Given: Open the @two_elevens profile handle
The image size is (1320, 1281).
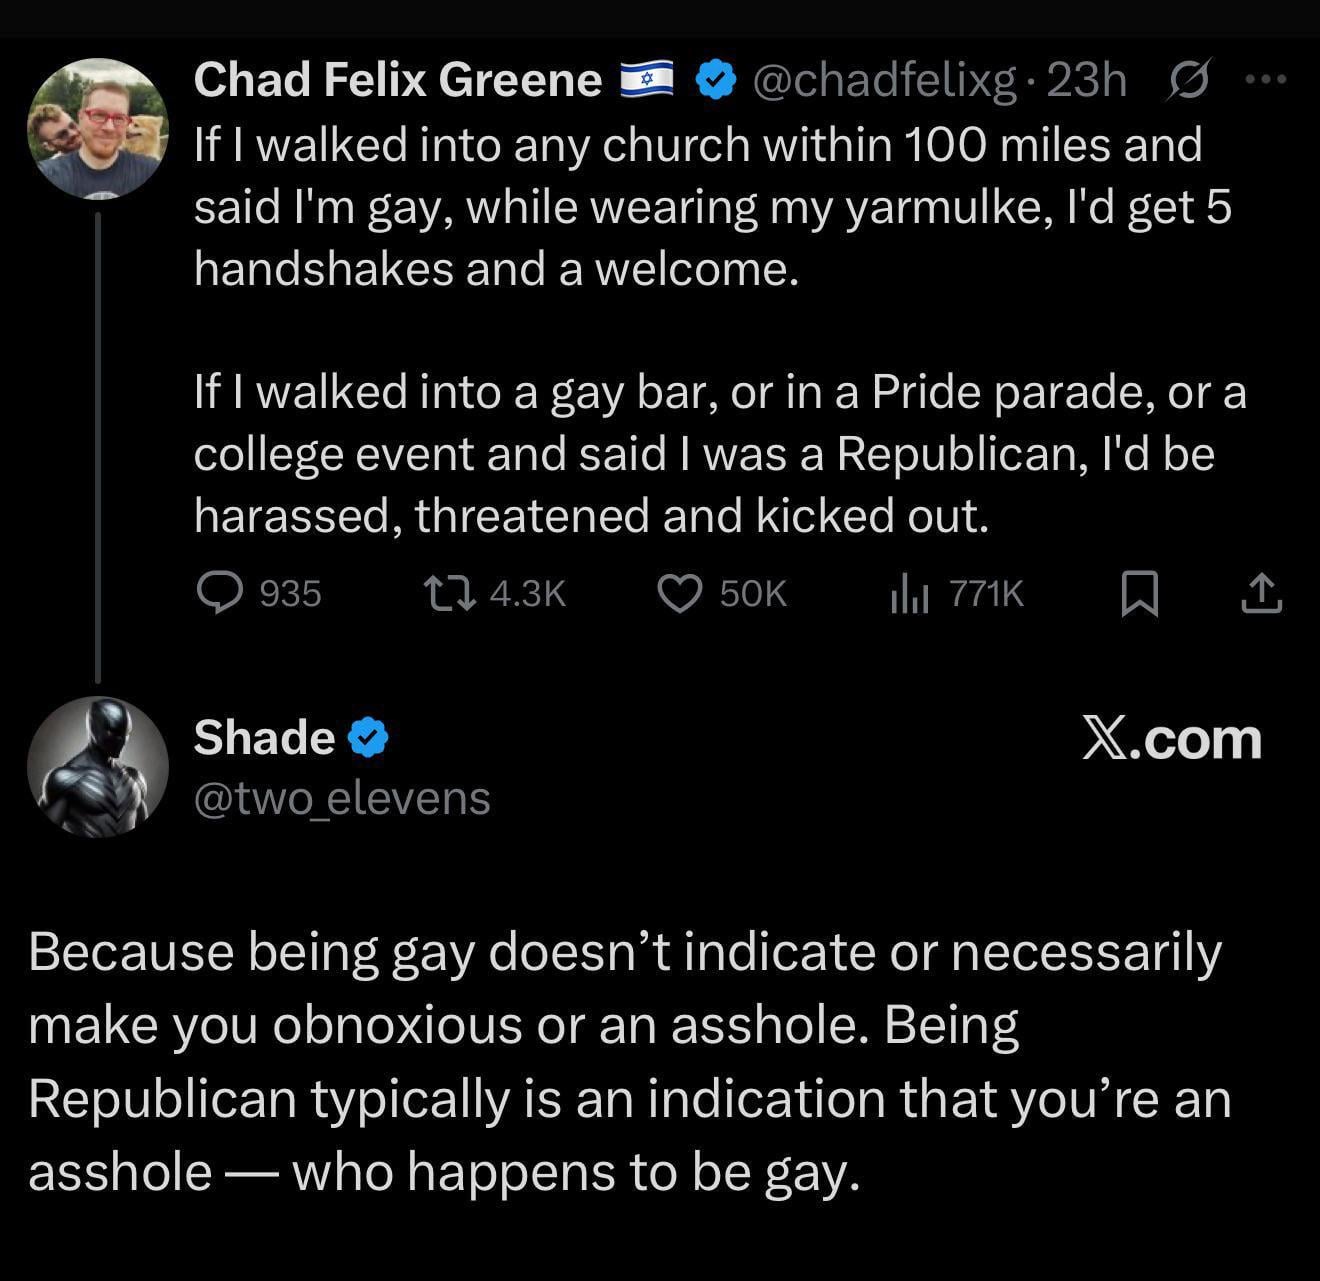Looking at the screenshot, I should pyautogui.click(x=341, y=798).
